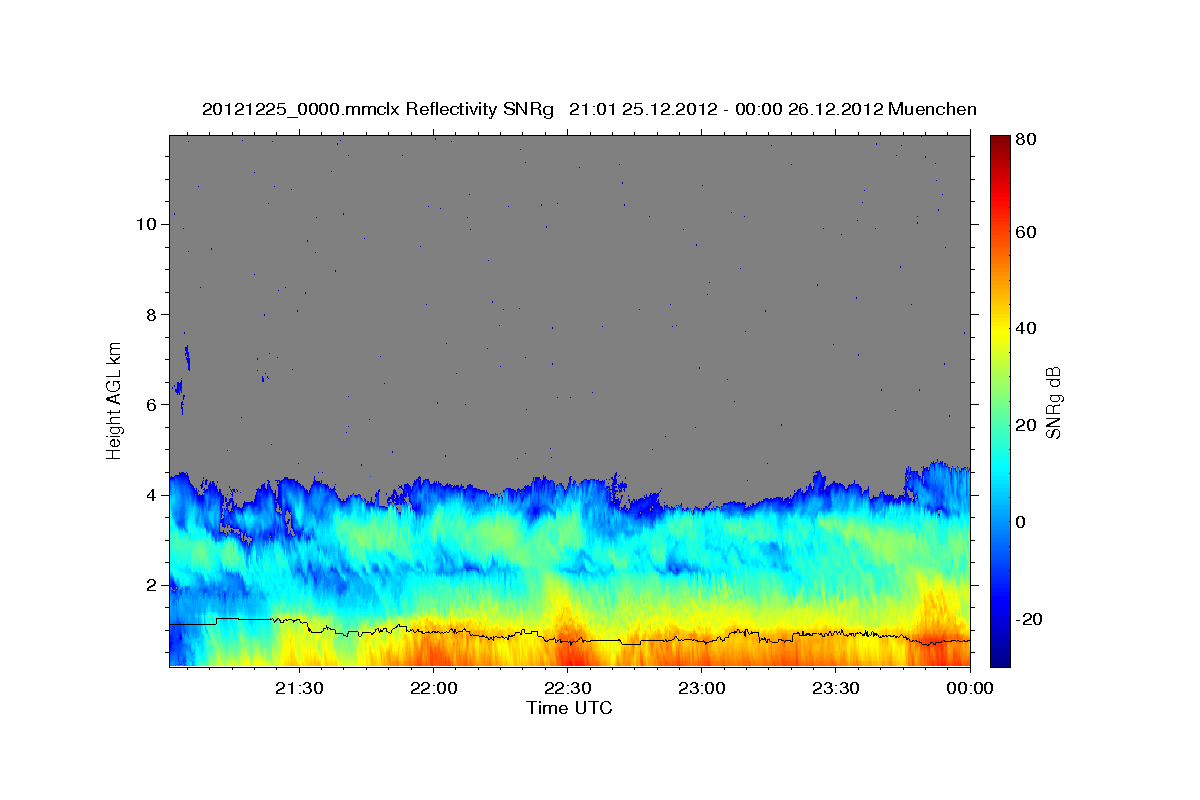Click the colorbar value label 40

pyautogui.click(x=1025, y=328)
